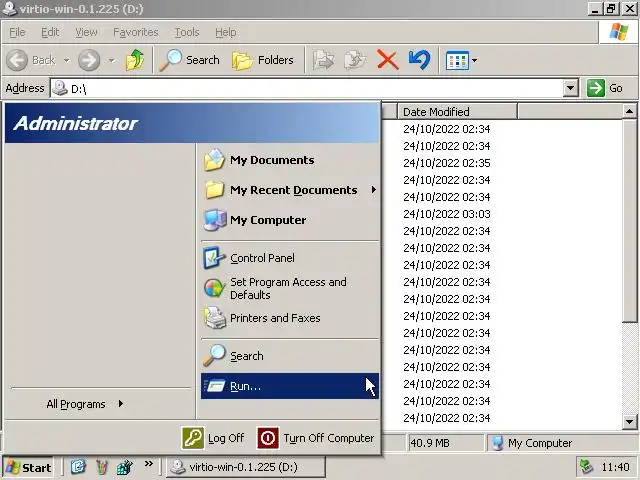The image size is (640, 480).
Task: Open the Help menu
Action: 226,32
